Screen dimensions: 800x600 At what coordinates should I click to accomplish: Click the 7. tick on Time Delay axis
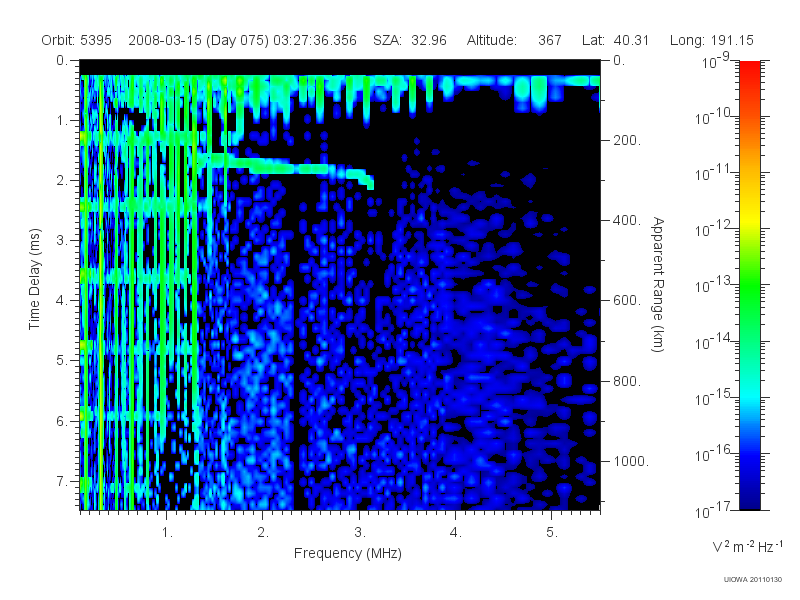click(62, 481)
